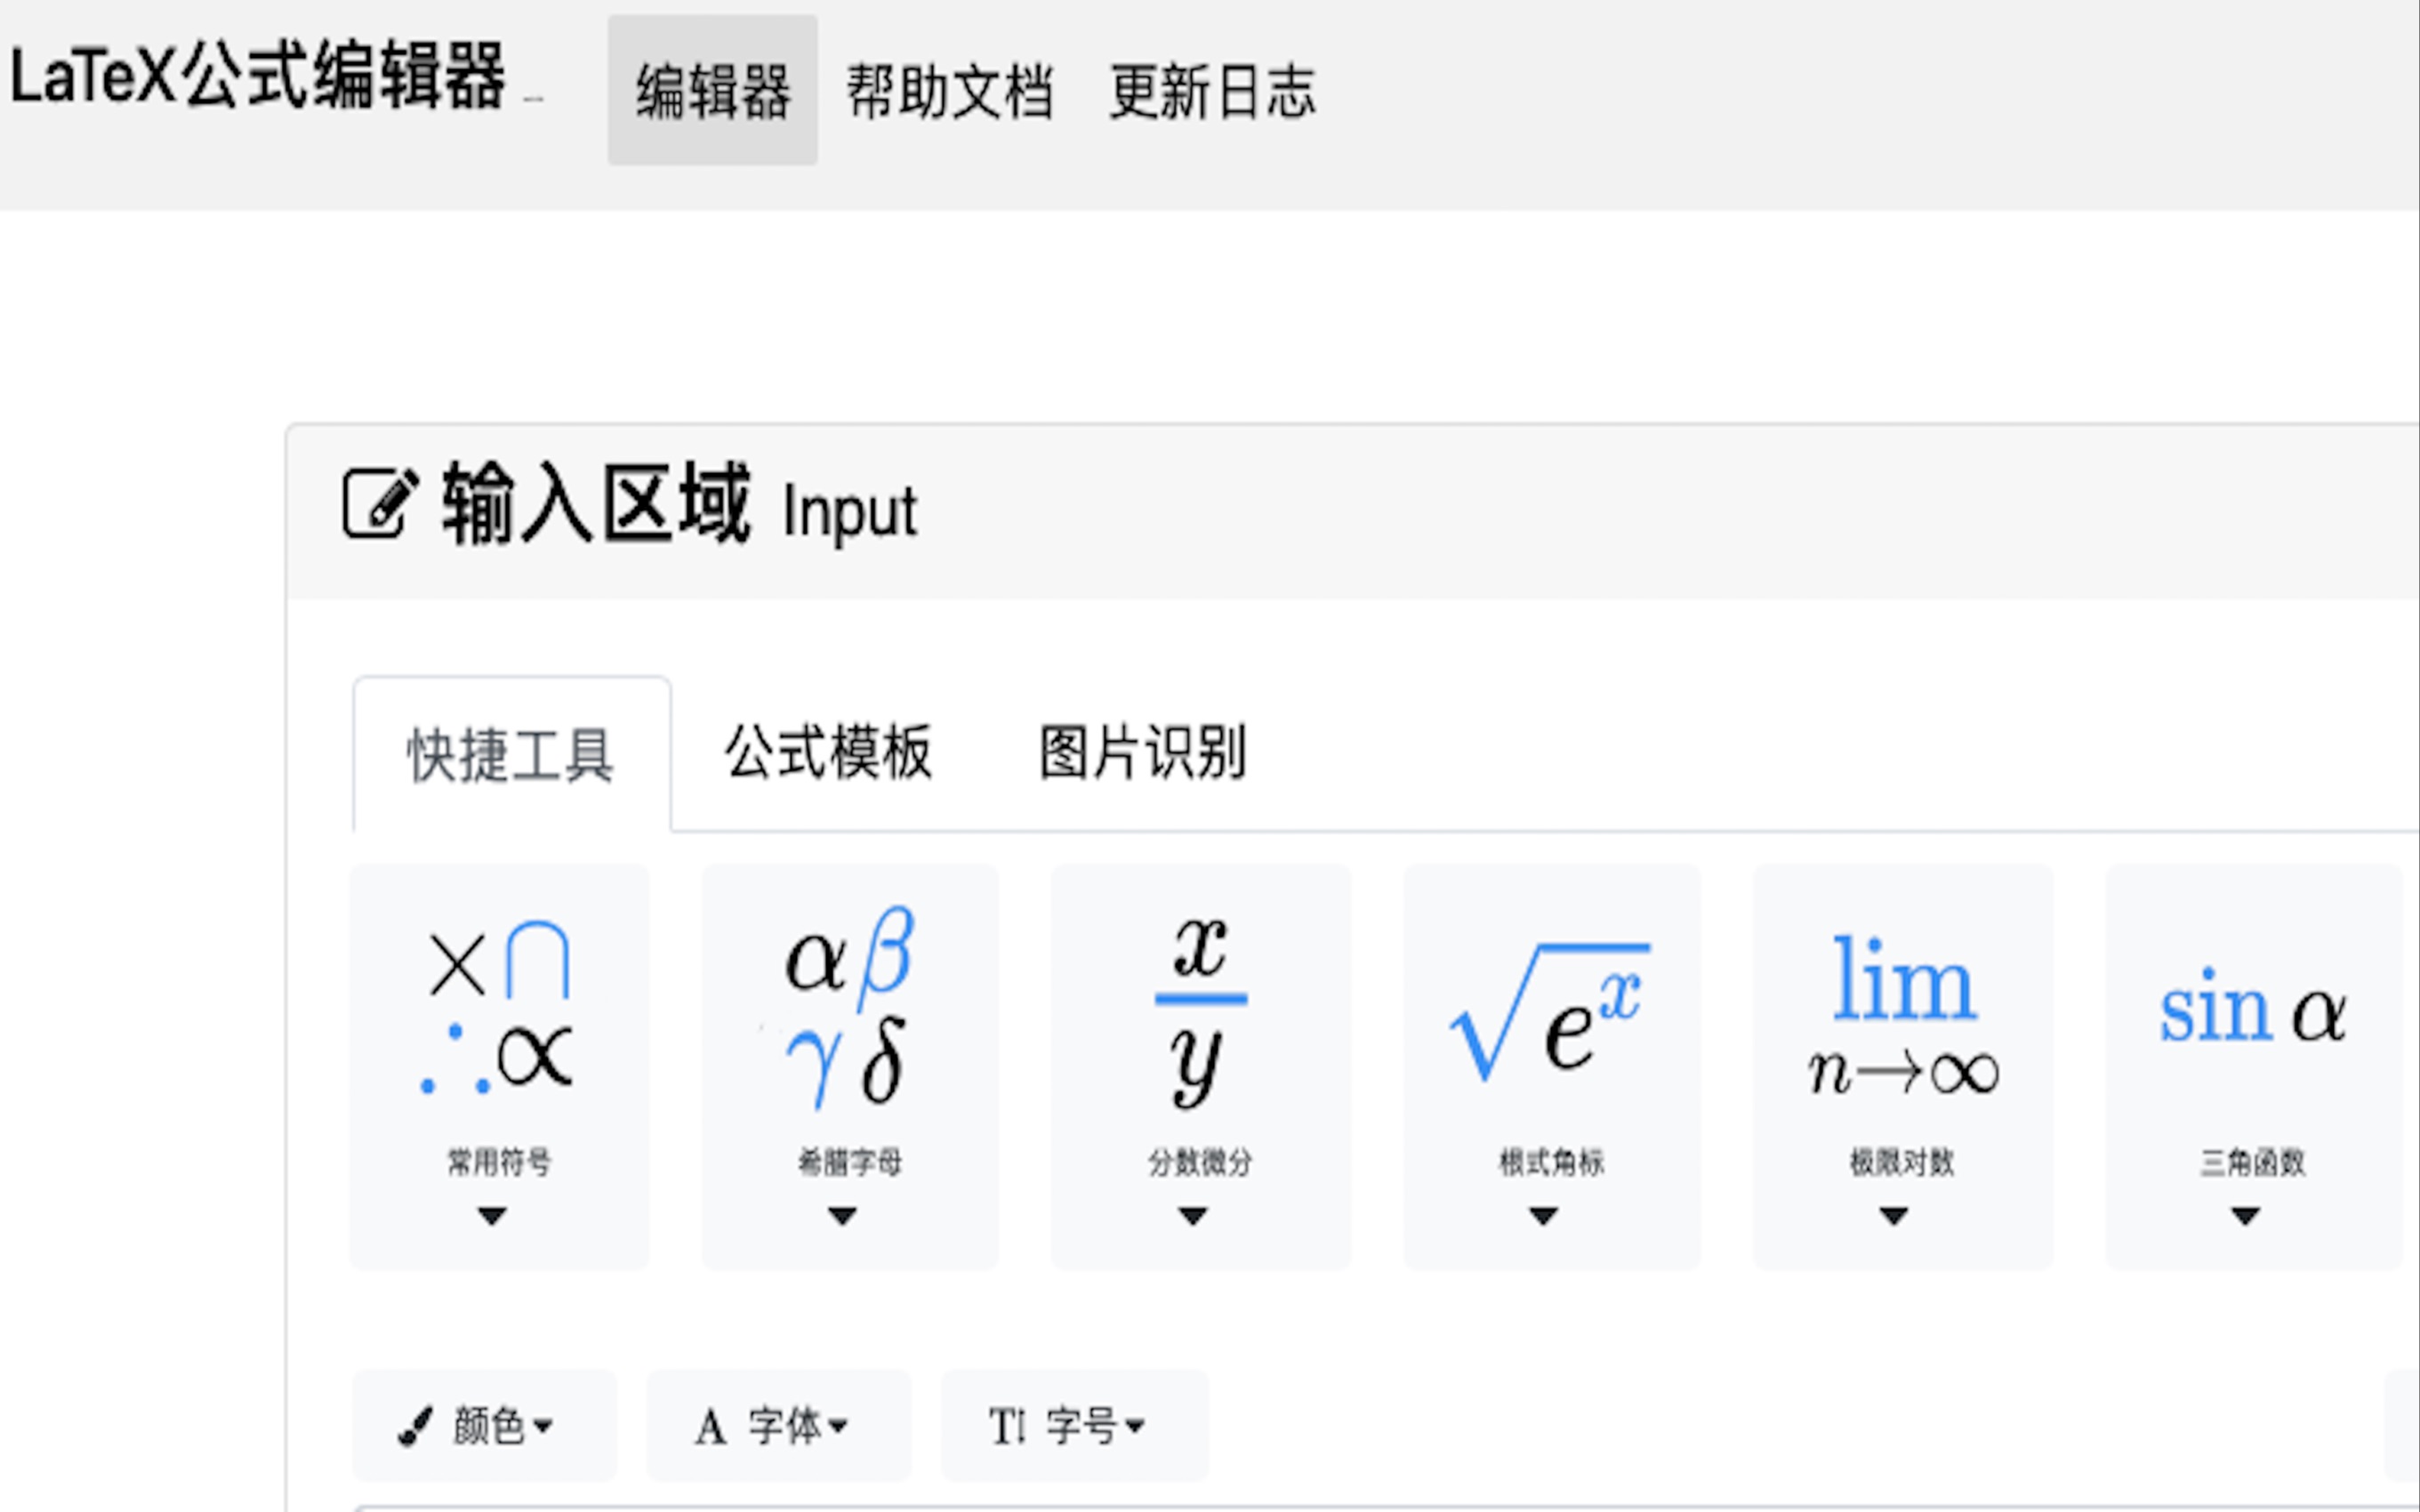Expand the arrow under 三角函数
This screenshot has height=1512, width=2420.
(x=2246, y=1216)
